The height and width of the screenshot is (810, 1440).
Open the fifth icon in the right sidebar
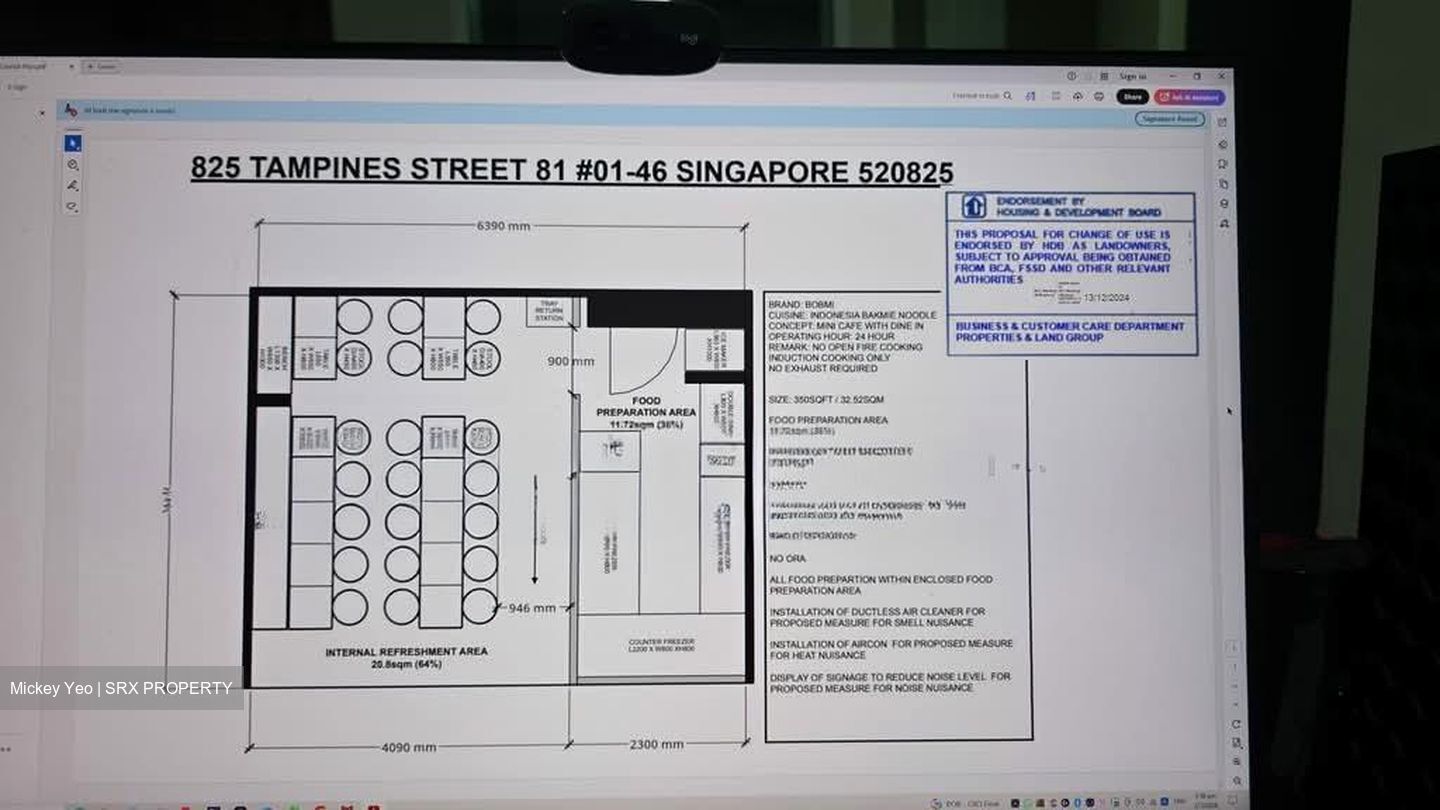click(x=1224, y=204)
